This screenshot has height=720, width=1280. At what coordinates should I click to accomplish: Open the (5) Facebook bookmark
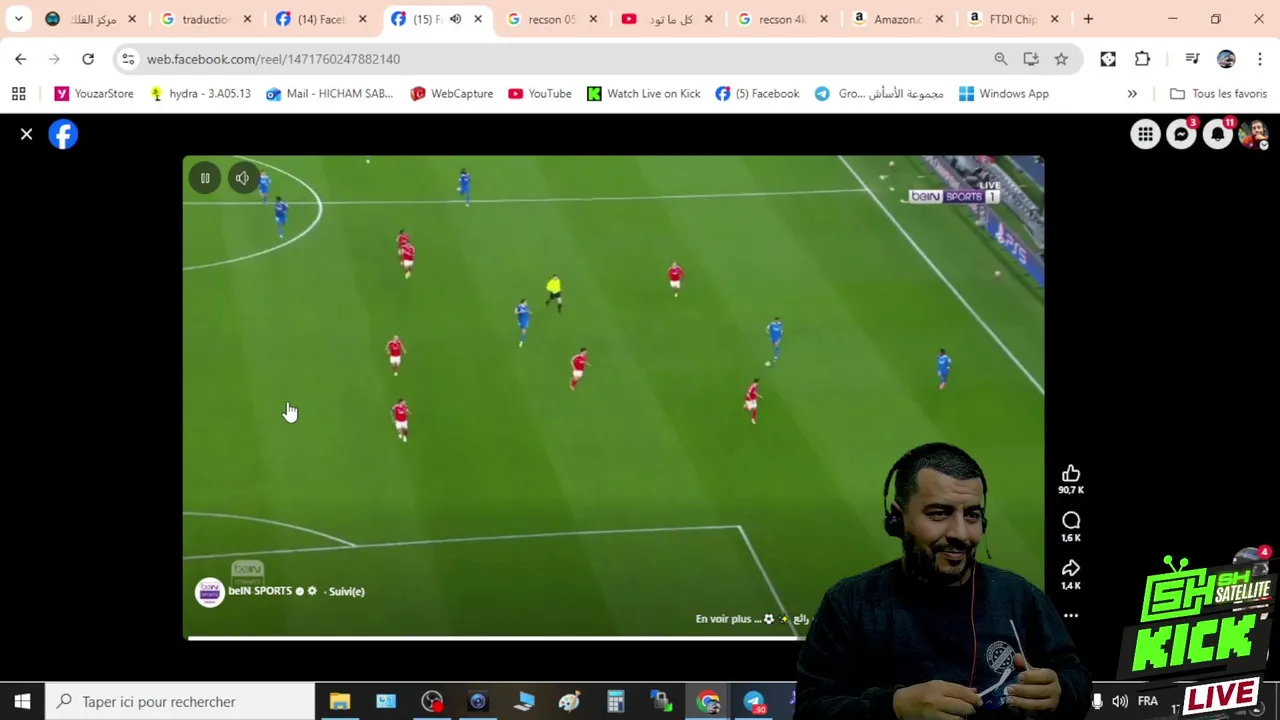pos(758,94)
